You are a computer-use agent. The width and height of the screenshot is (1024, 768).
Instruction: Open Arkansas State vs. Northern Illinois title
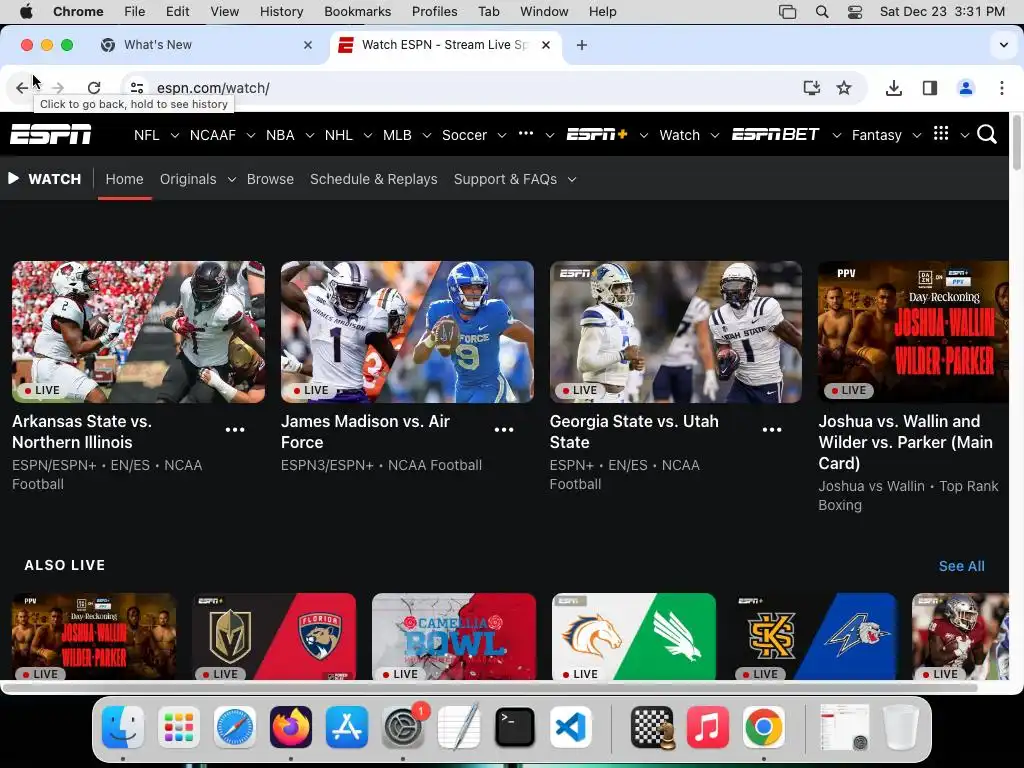[82, 432]
